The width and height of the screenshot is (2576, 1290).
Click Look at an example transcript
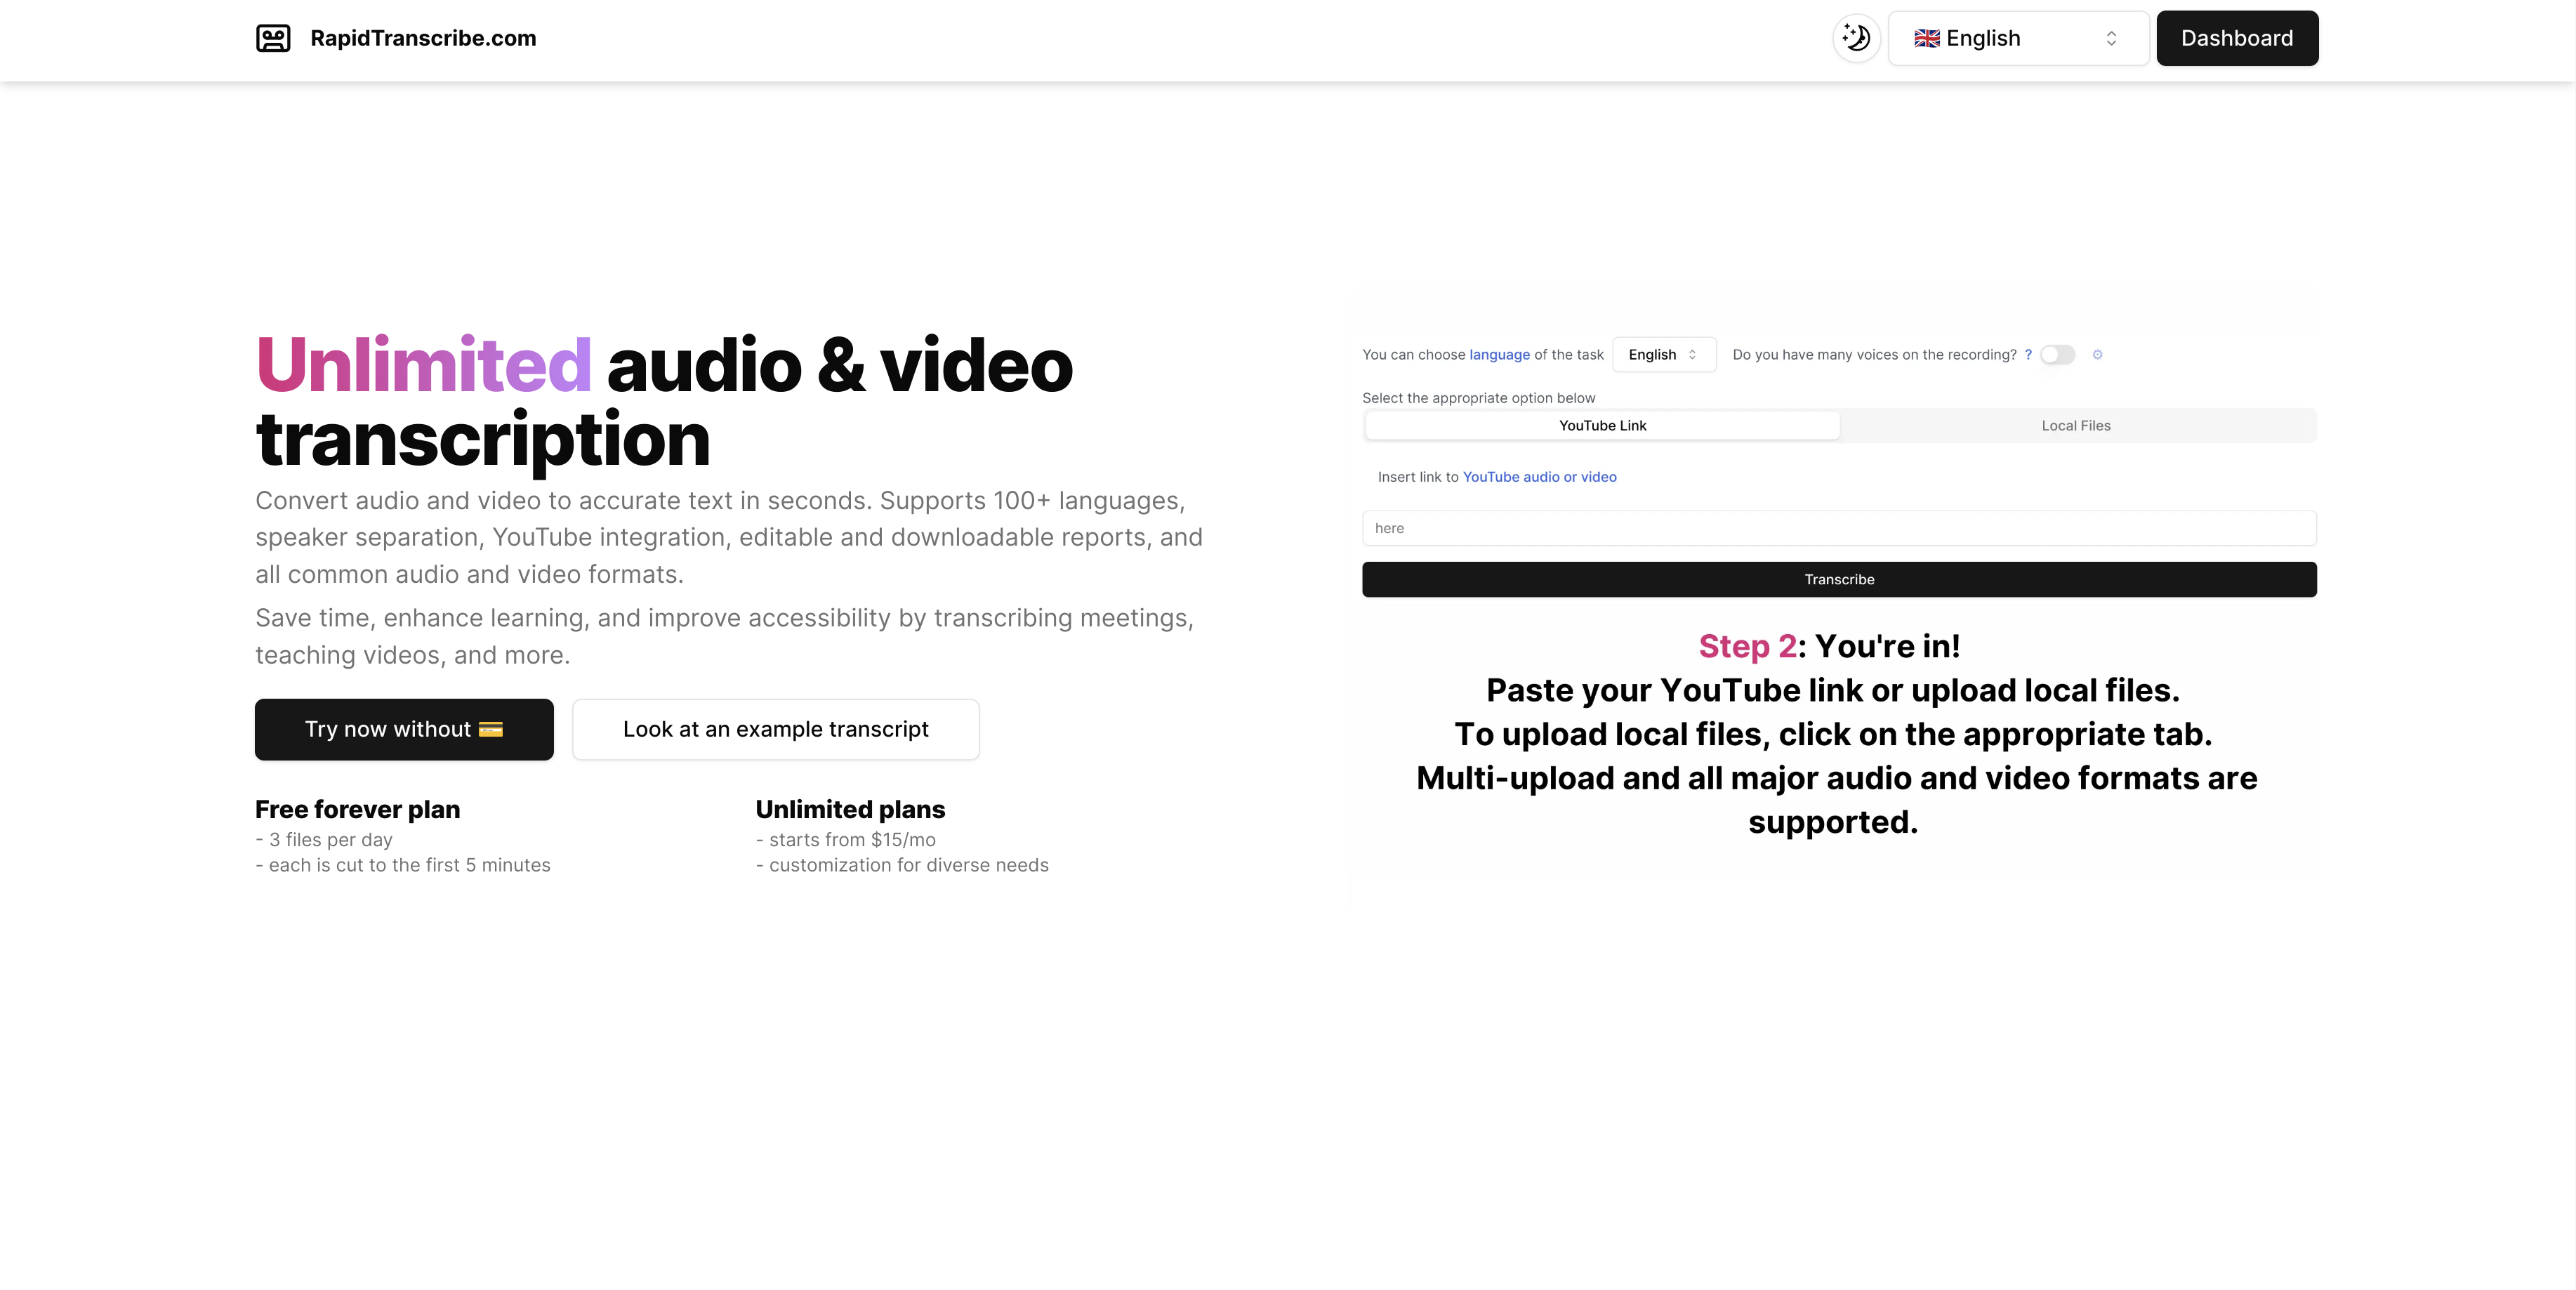pos(775,729)
